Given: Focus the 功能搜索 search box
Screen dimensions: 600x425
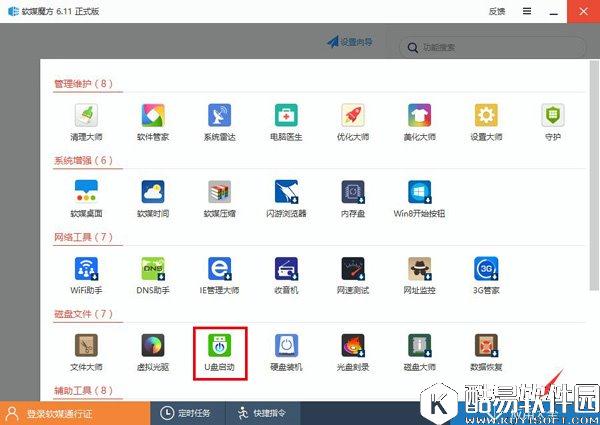Looking at the screenshot, I should coord(492,47).
